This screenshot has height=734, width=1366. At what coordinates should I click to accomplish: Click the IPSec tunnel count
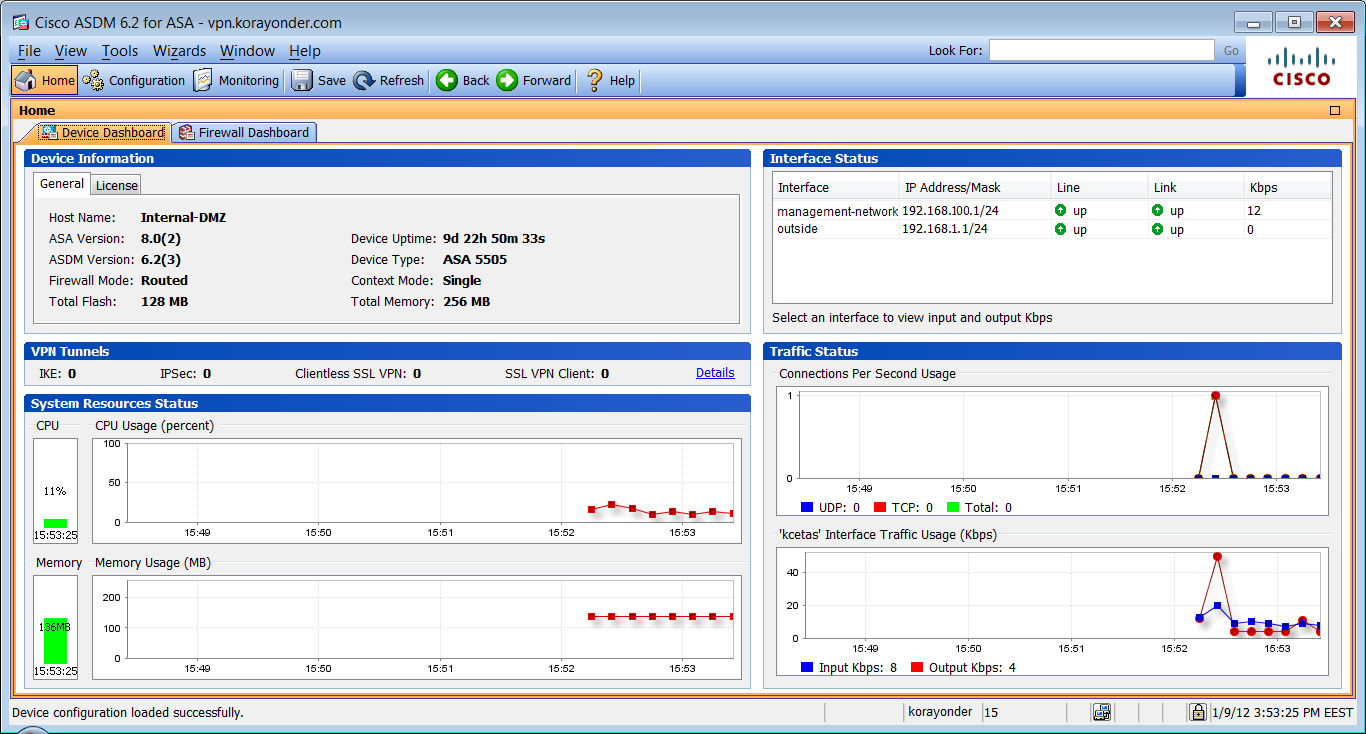(207, 373)
